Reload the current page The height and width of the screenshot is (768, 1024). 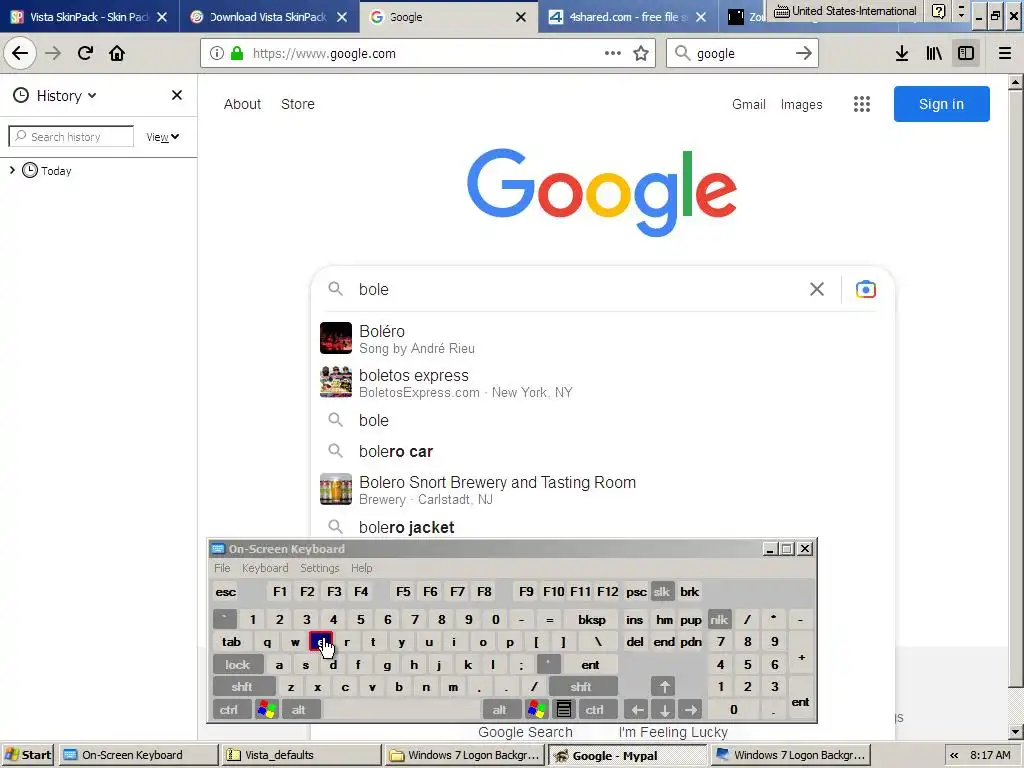85,53
